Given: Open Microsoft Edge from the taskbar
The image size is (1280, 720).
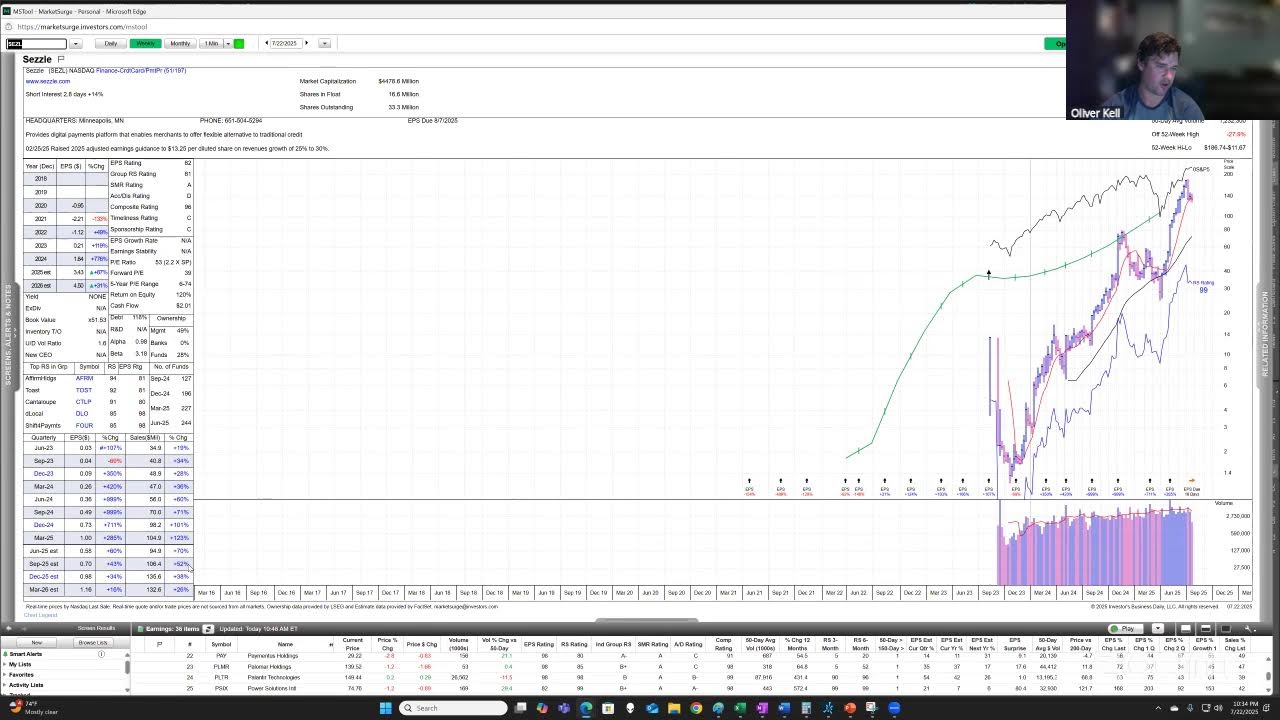Looking at the screenshot, I should [586, 708].
